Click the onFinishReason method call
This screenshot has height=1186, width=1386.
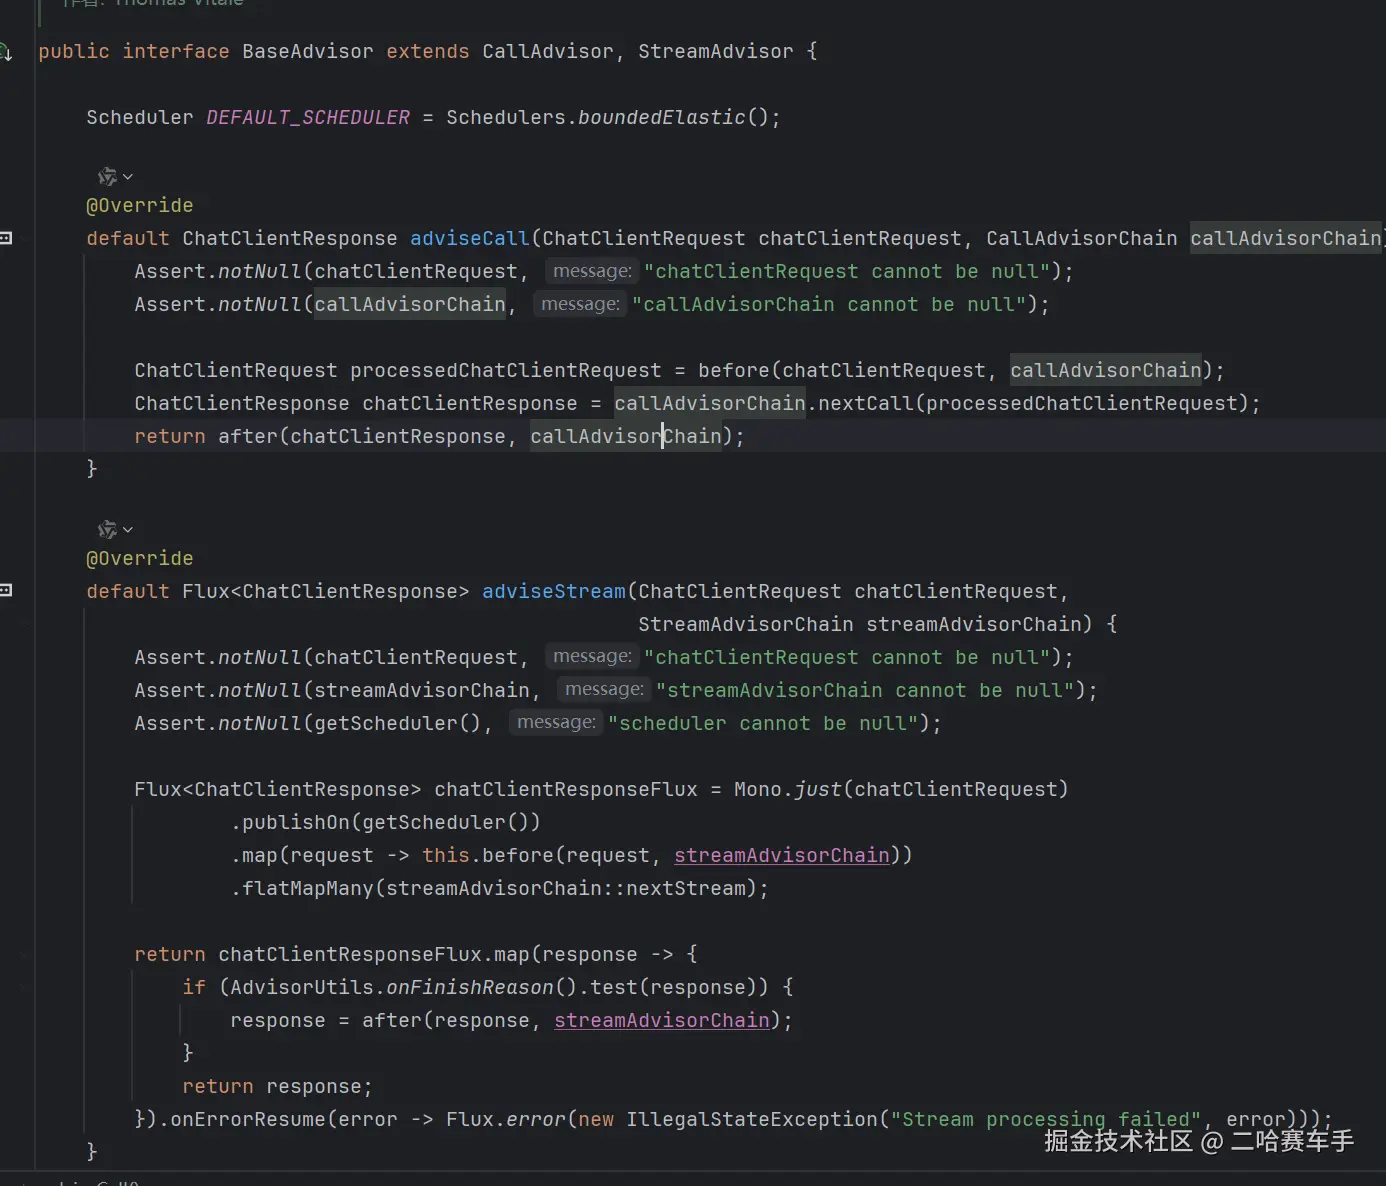[470, 987]
